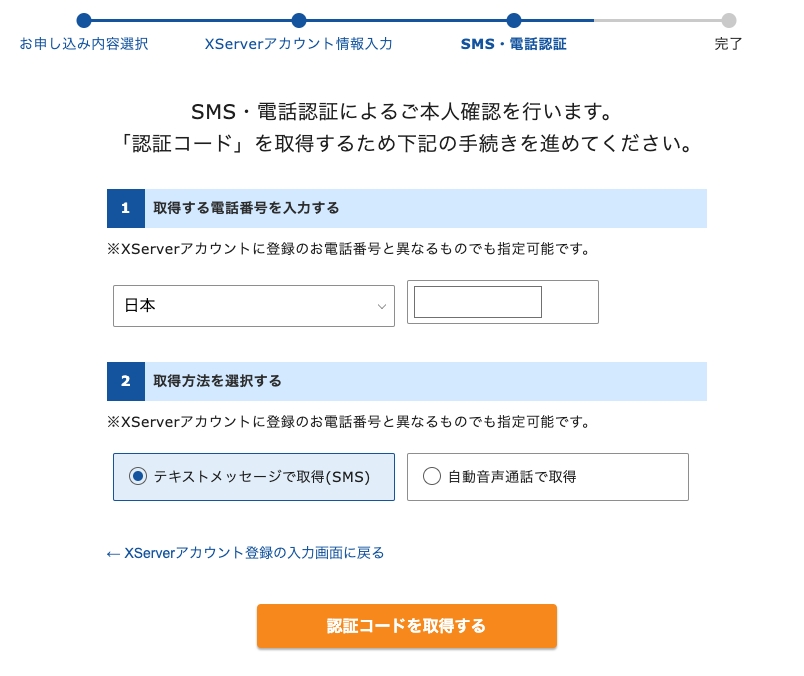Follow the XServerアカウント登録の入力画面に戻る link
Screen dimensions: 804x676
click(x=254, y=553)
